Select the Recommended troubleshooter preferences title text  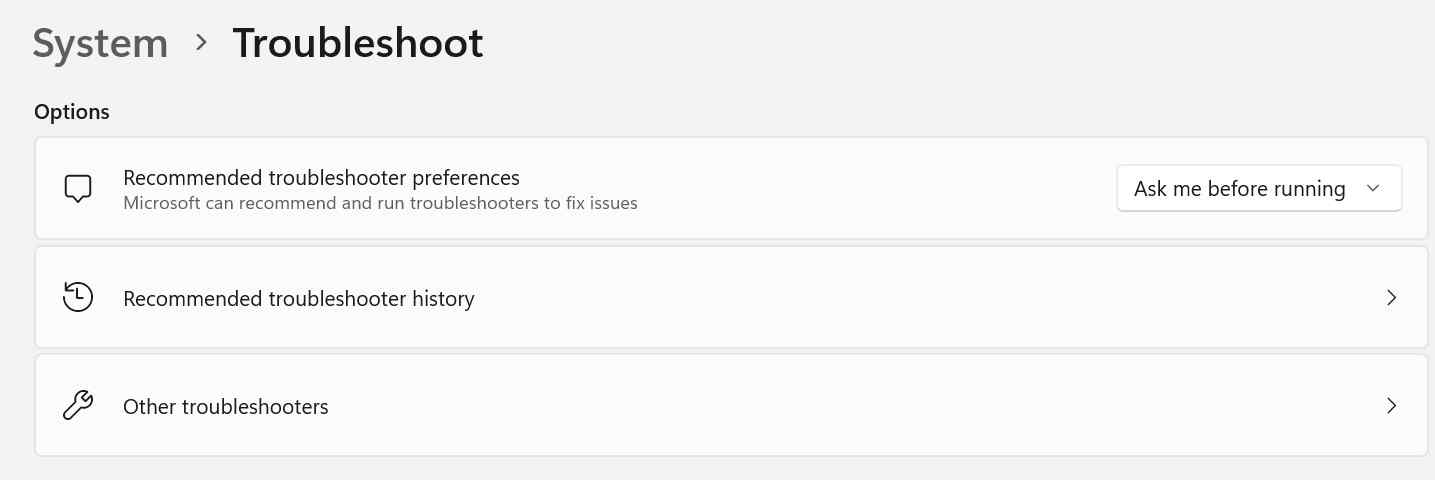point(321,178)
